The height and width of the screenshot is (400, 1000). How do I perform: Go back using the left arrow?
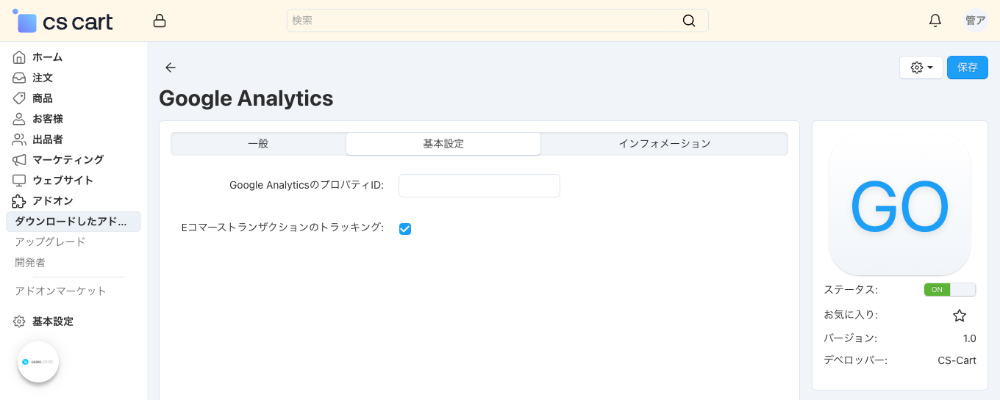pyautogui.click(x=170, y=67)
